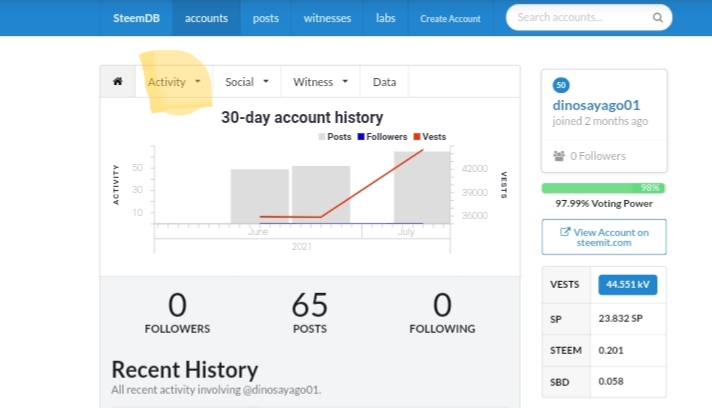Click the search magnifier icon
The width and height of the screenshot is (712, 408).
(658, 18)
